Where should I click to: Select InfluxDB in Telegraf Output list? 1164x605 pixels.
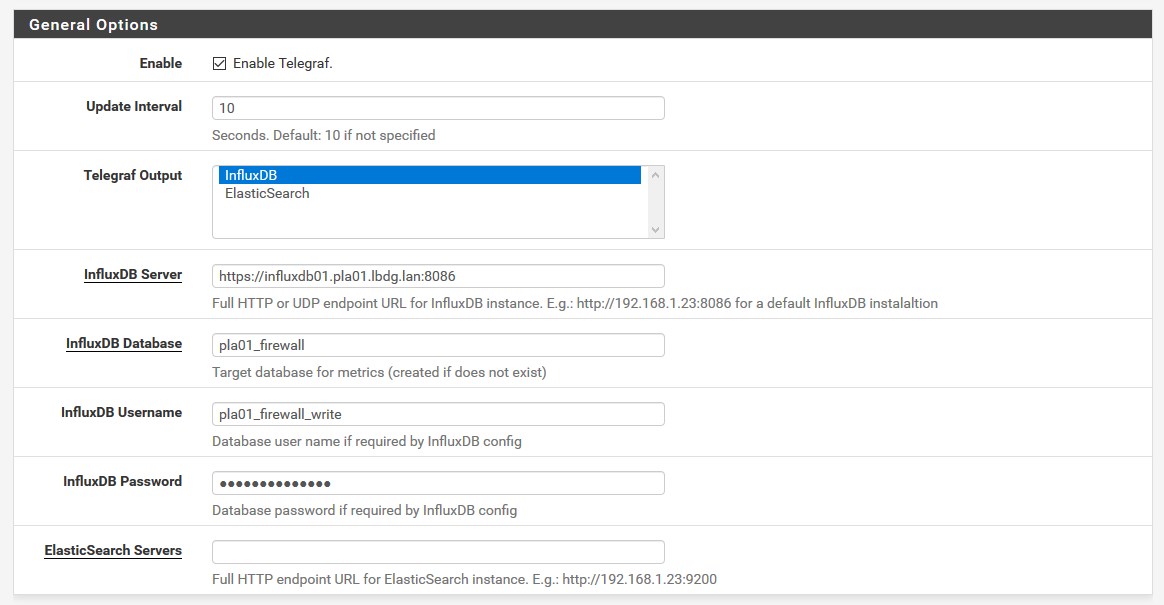click(x=430, y=175)
